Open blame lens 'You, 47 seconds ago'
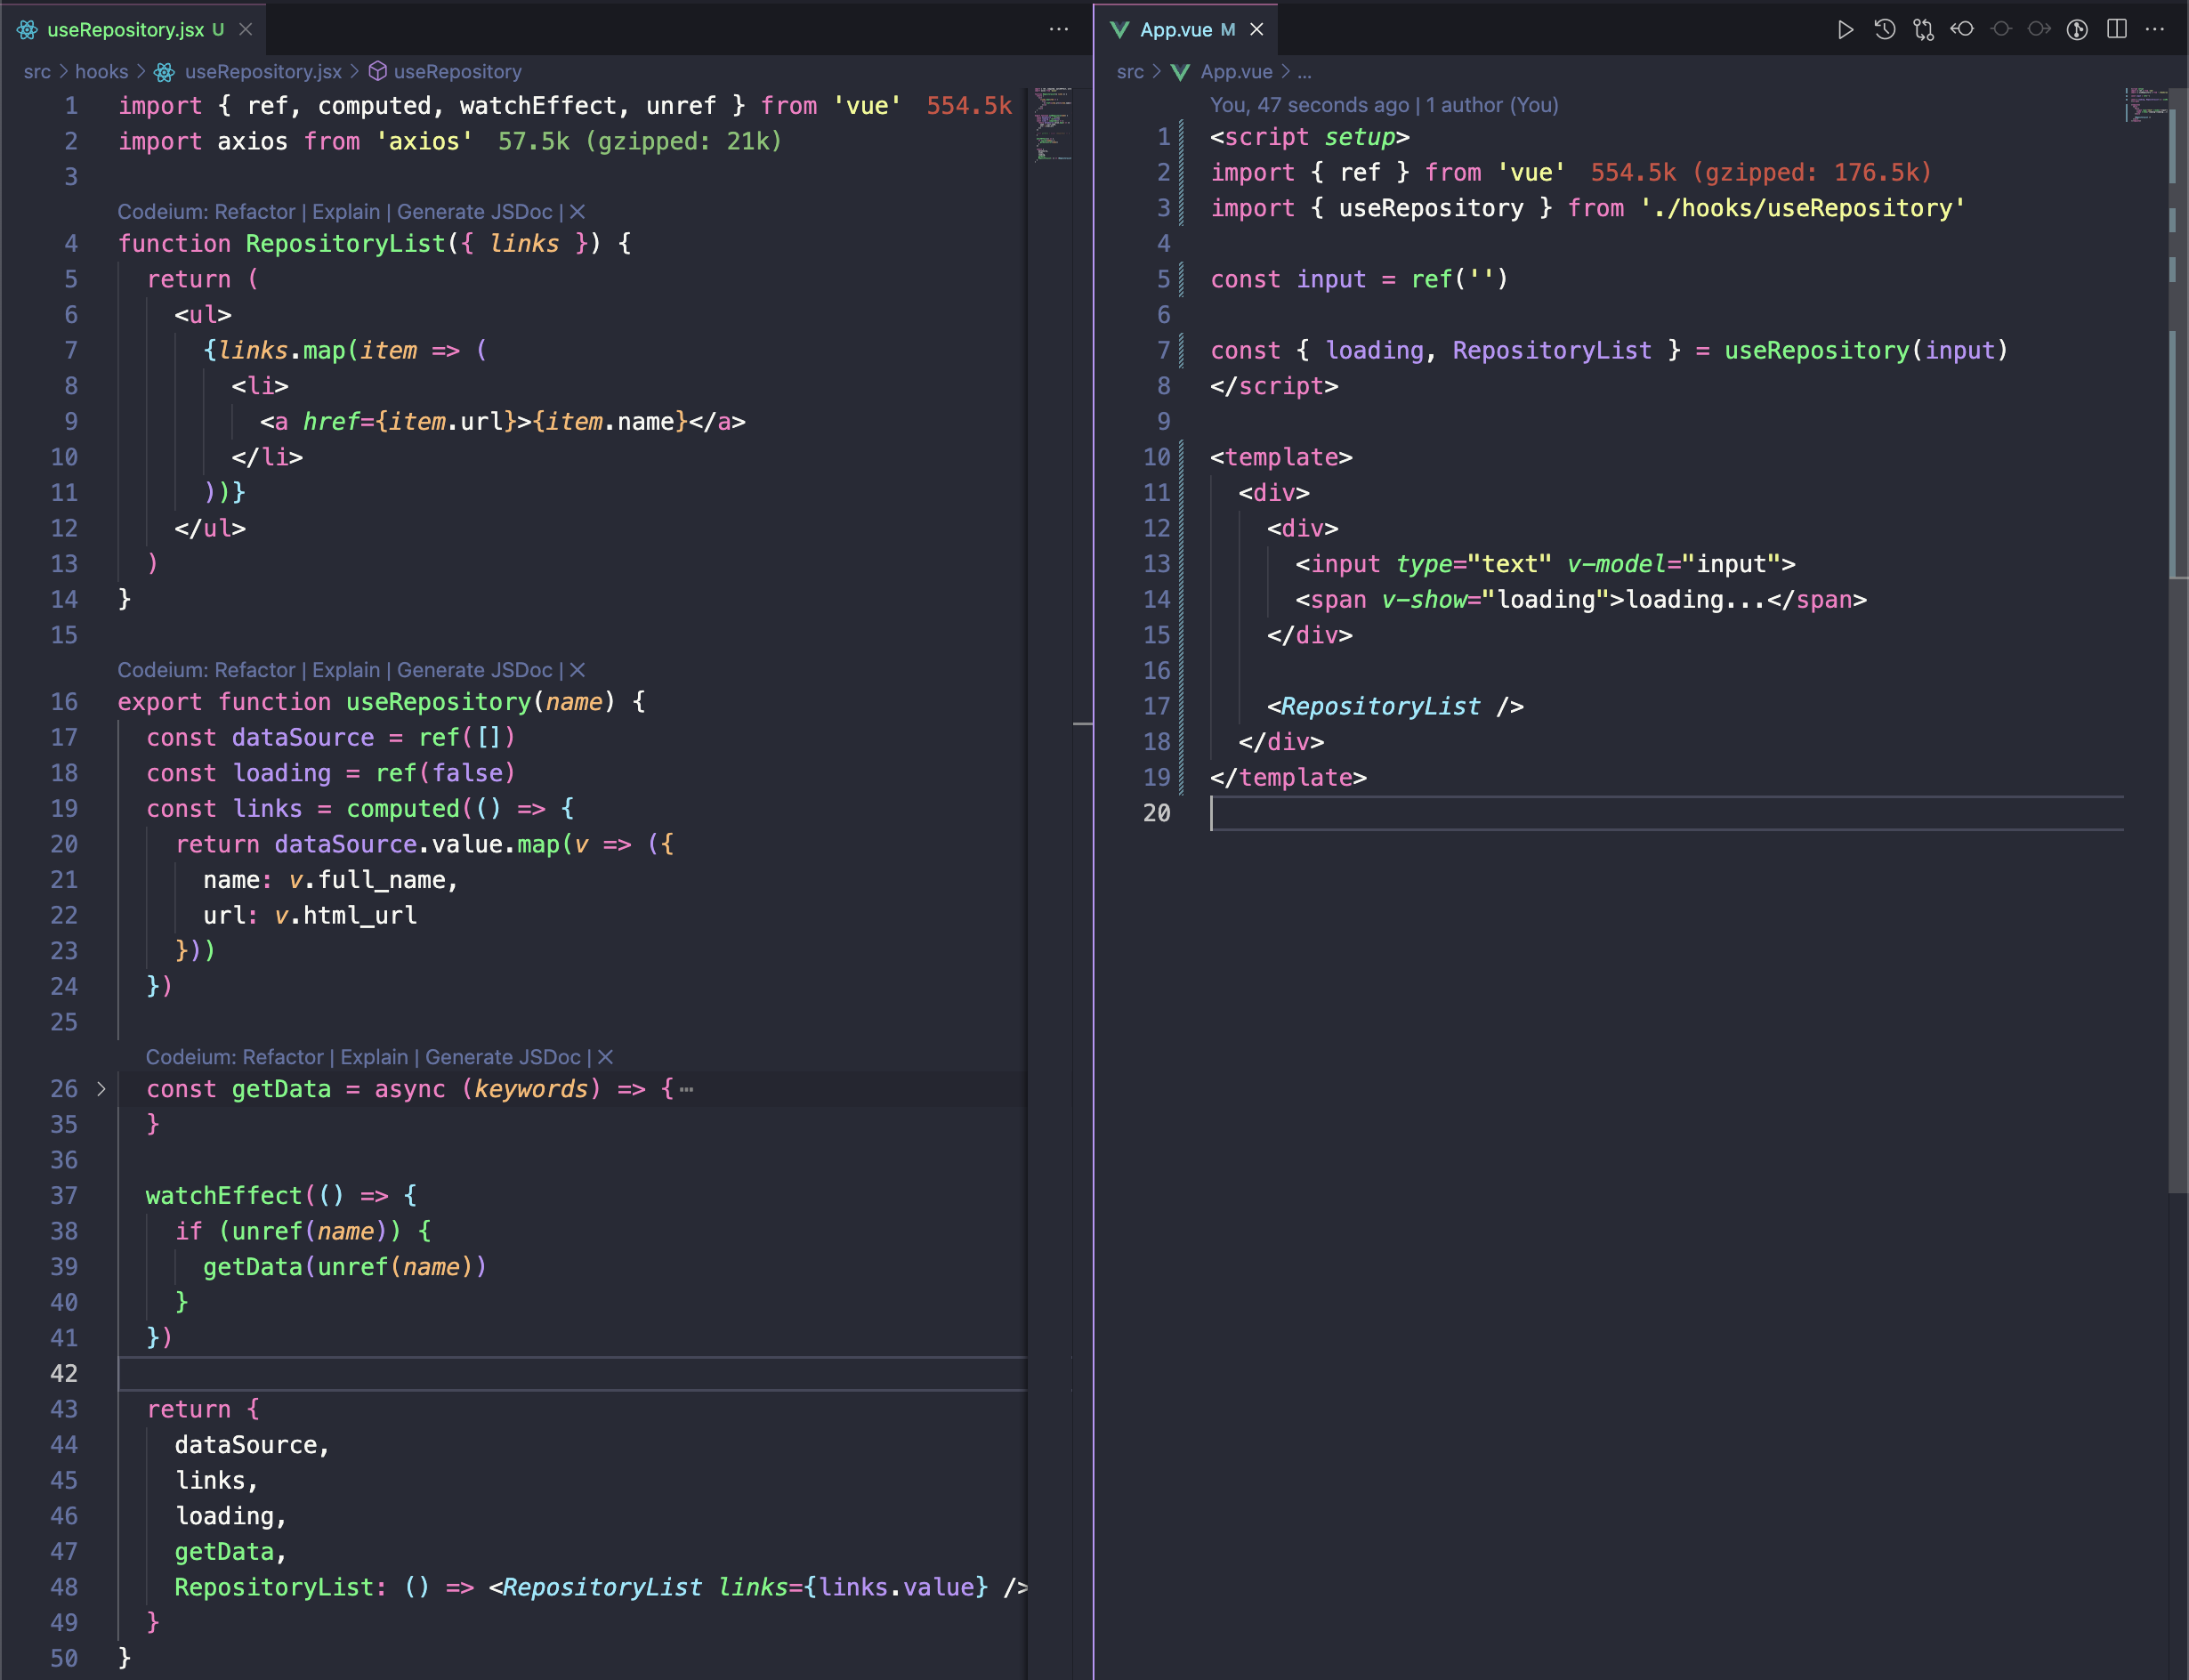The image size is (2189, 1680). 1309,105
